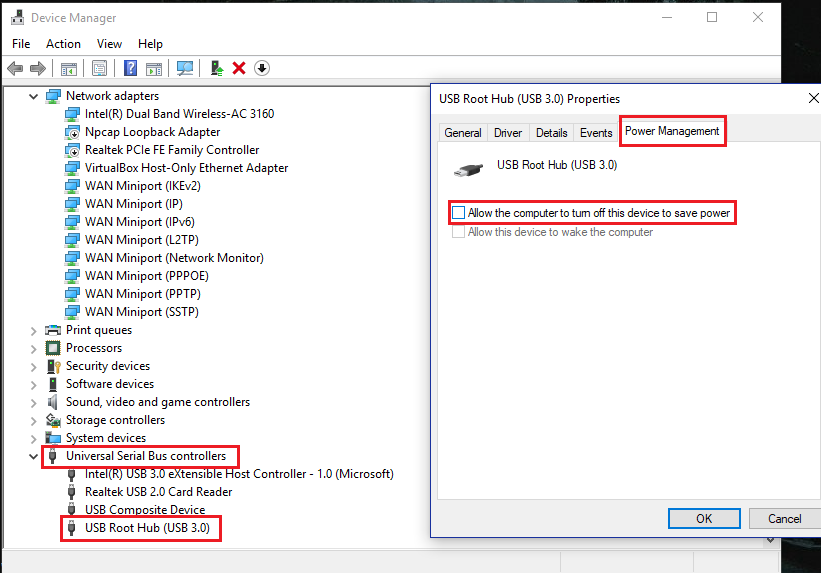Click the Npcap Loopback Adapter icon
The width and height of the screenshot is (821, 573).
pos(72,132)
